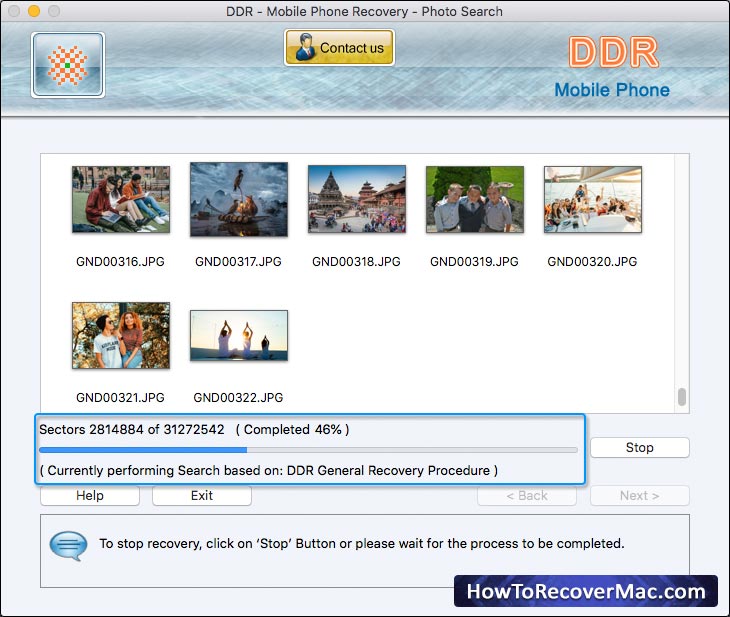This screenshot has width=730, height=617.
Task: Click the Completed 46% status text
Action: (x=292, y=429)
